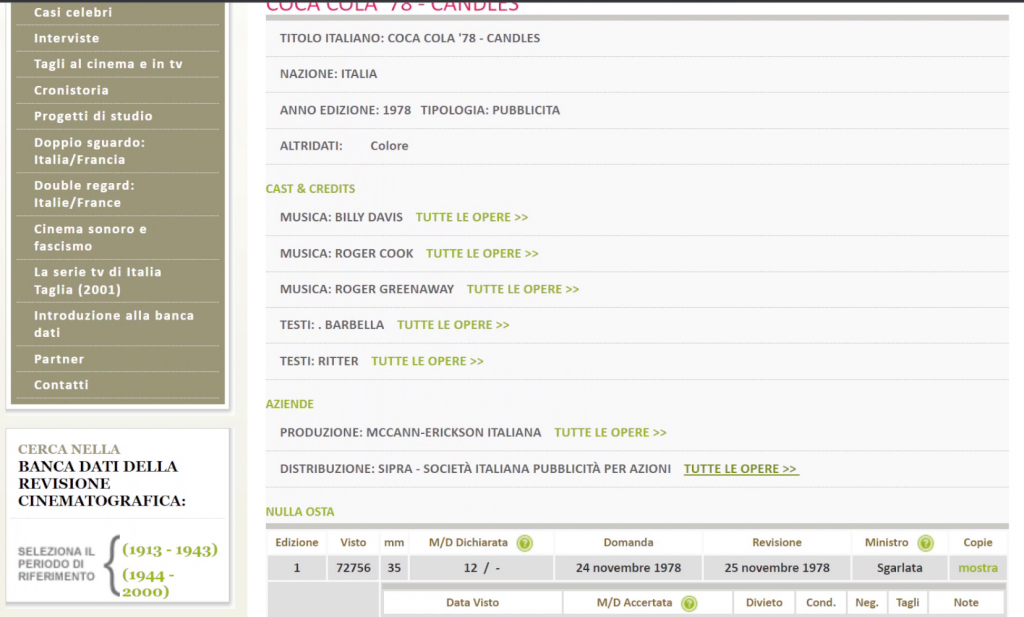The image size is (1024, 617).
Task: Open Doppio sguardo: Italia/Francia
Action: [x=89, y=151]
